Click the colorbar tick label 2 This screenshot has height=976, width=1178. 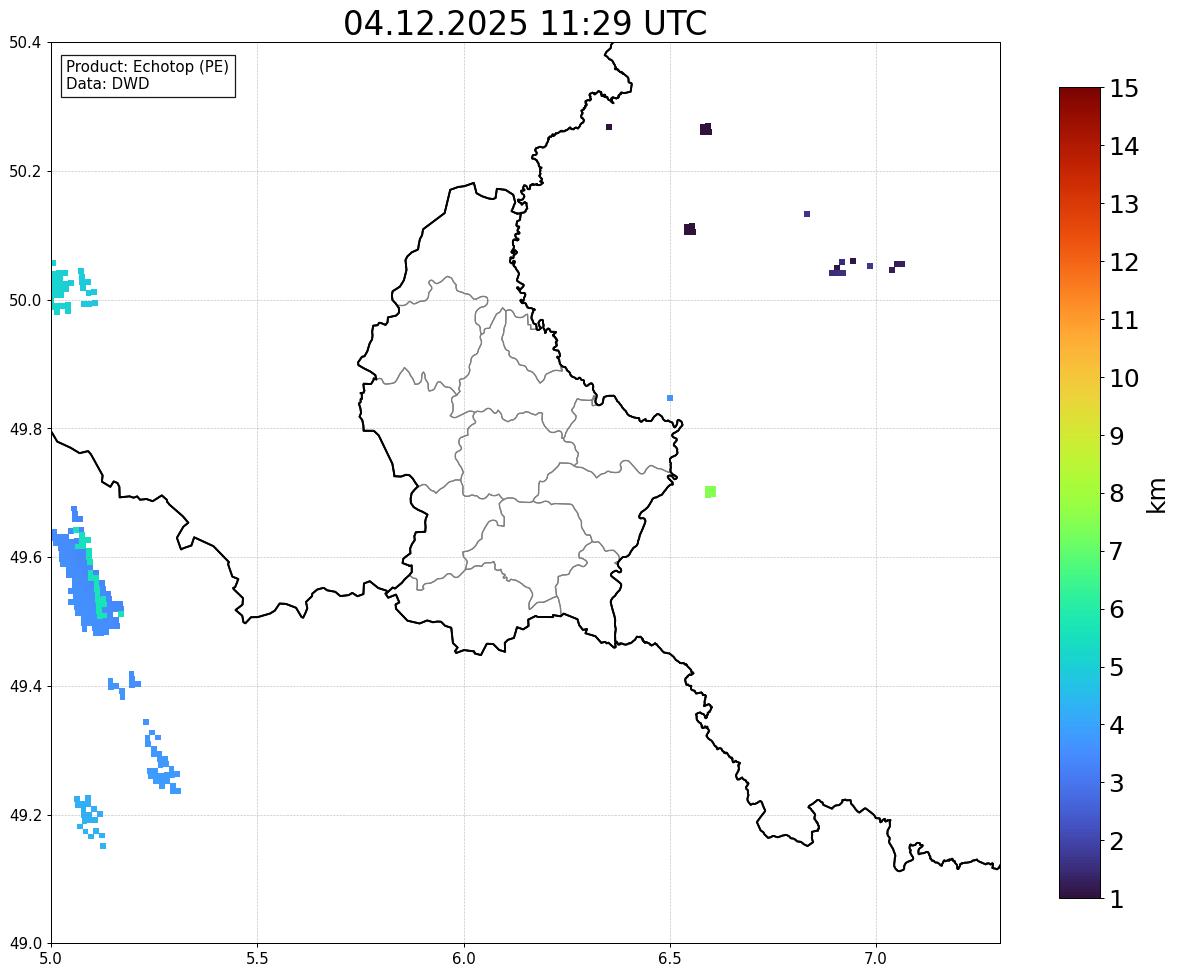tap(1117, 841)
